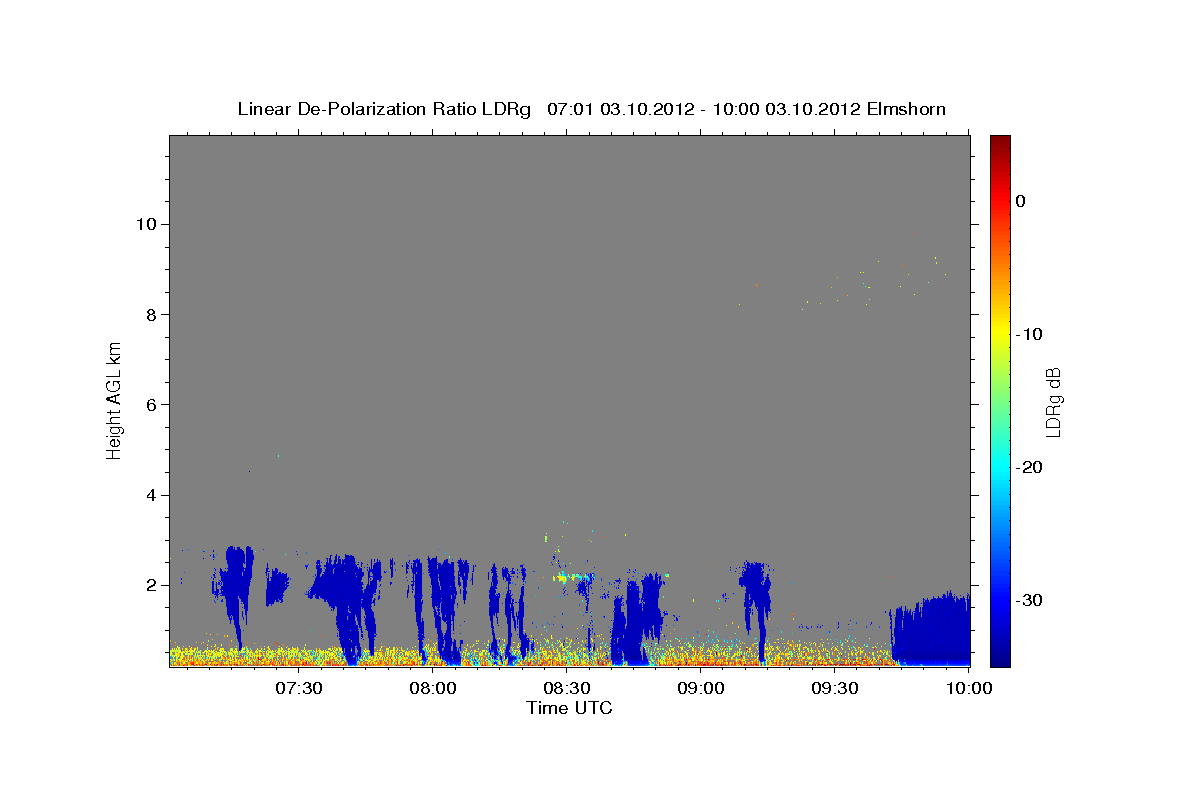Click the colorbar value '-10'
The width and height of the screenshot is (1200, 800).
(1029, 334)
